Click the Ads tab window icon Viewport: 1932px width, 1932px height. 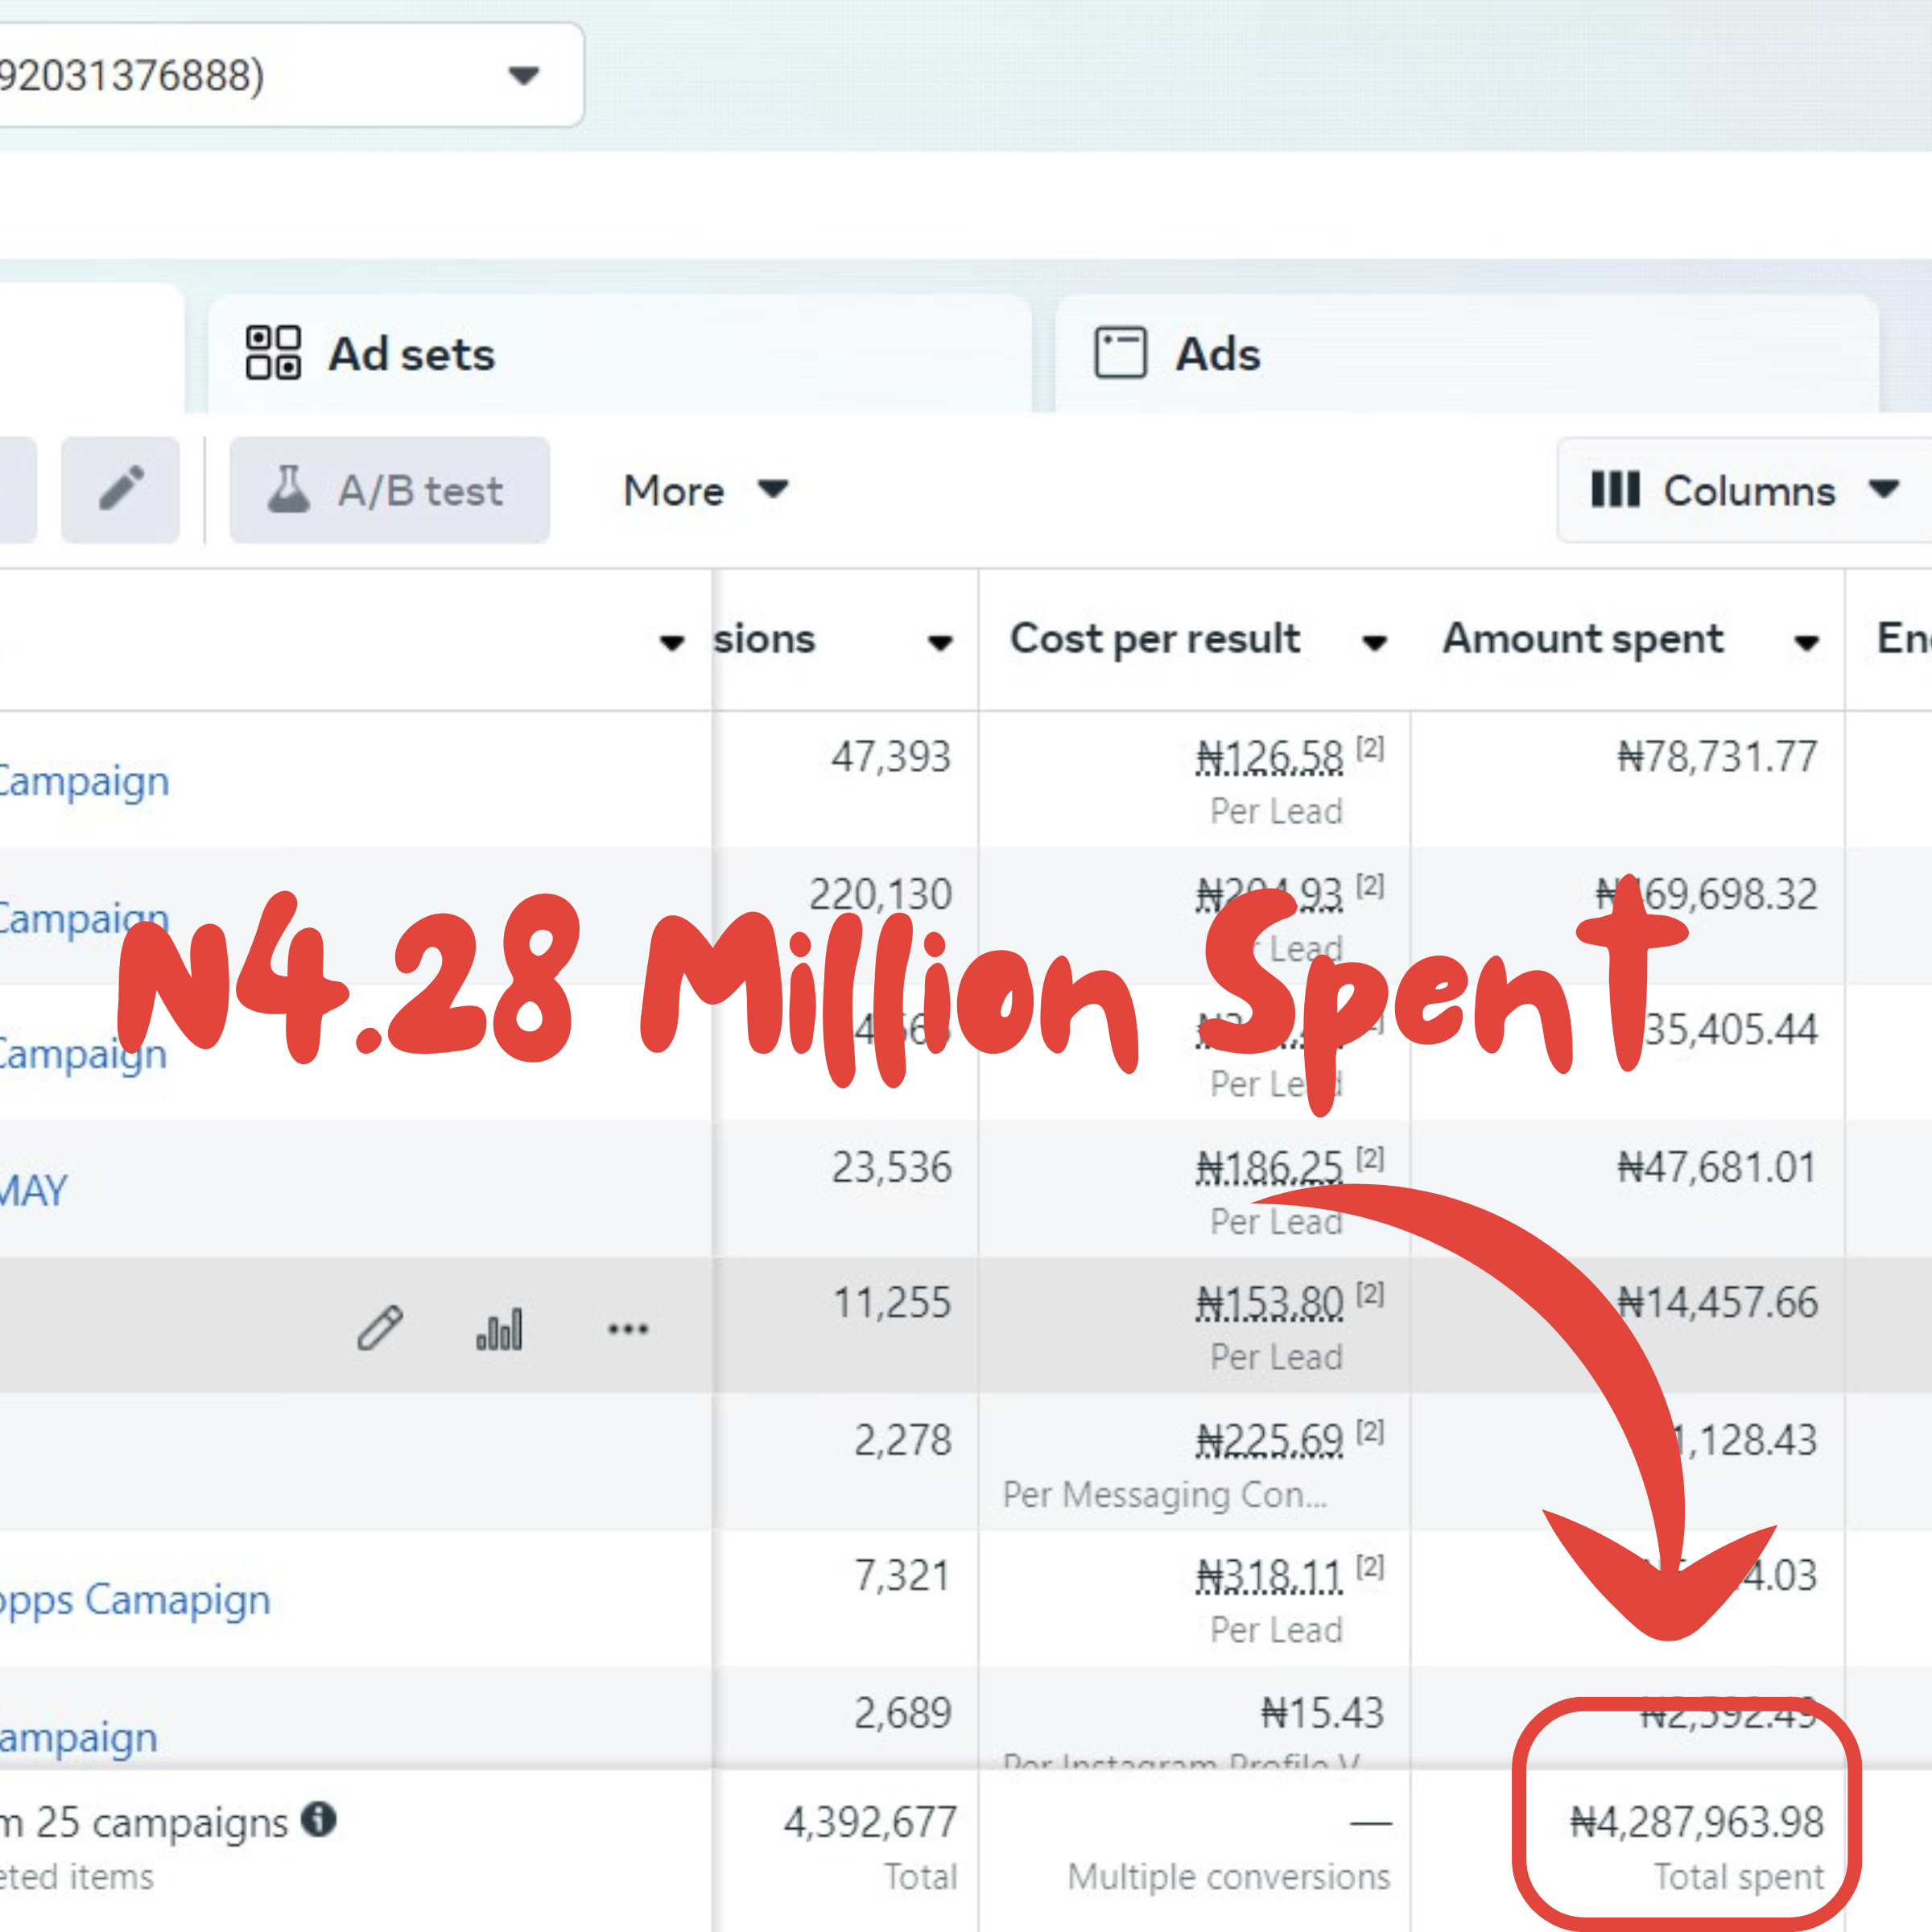coord(1120,353)
